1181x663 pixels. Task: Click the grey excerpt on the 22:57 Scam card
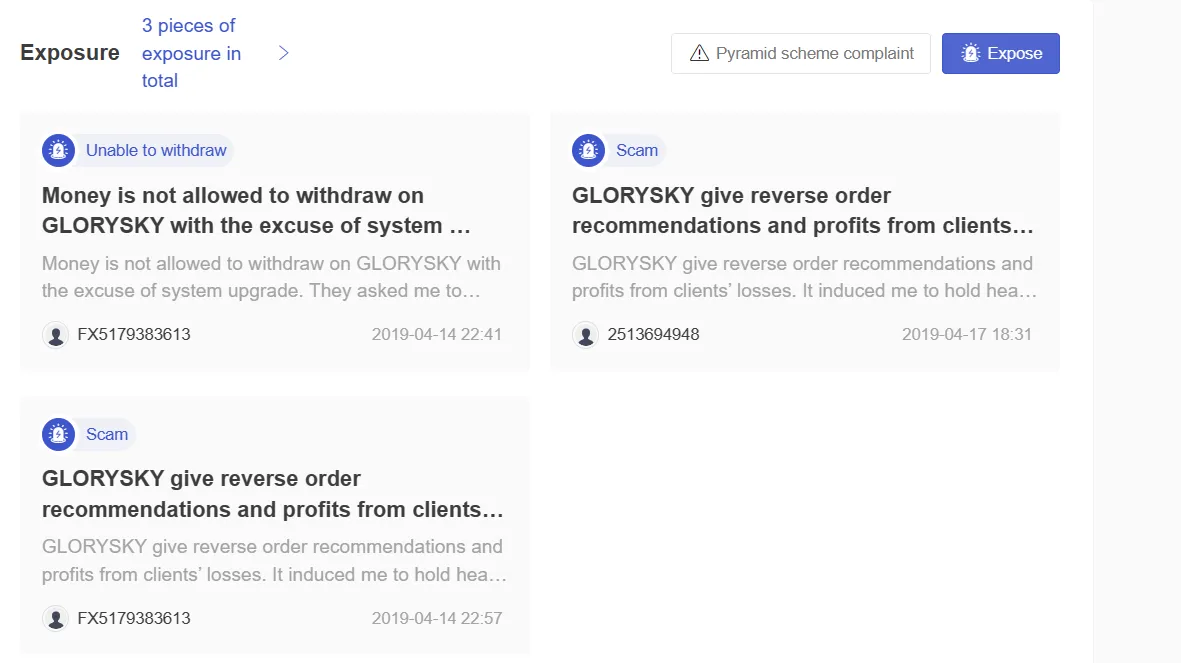(274, 561)
